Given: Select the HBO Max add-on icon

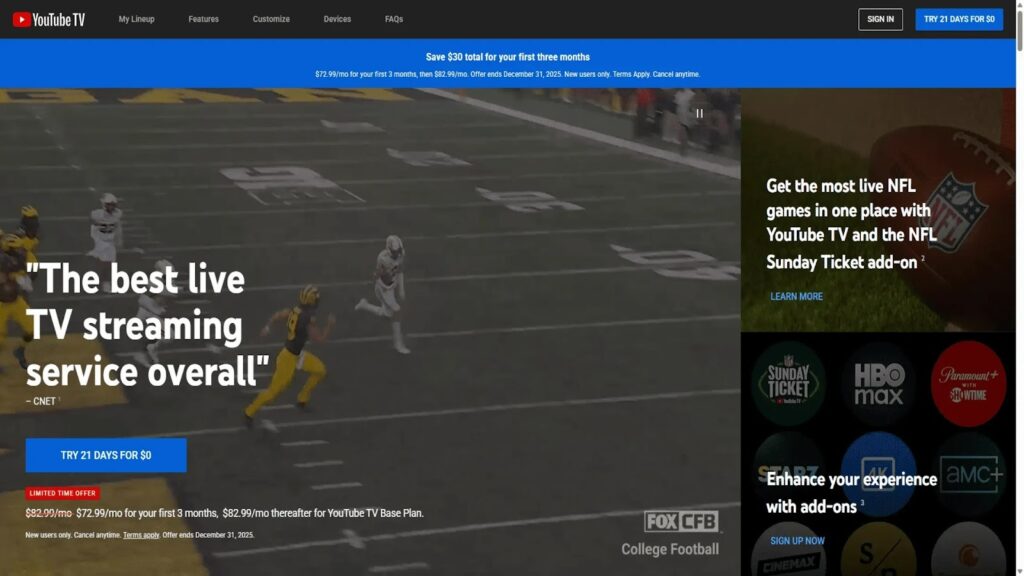Looking at the screenshot, I should point(878,383).
